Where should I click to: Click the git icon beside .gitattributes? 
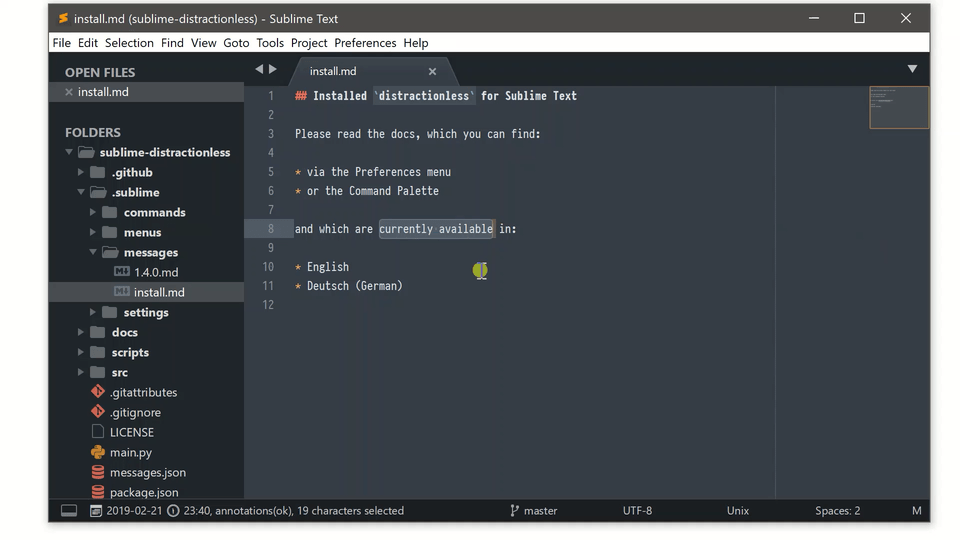coord(97,391)
